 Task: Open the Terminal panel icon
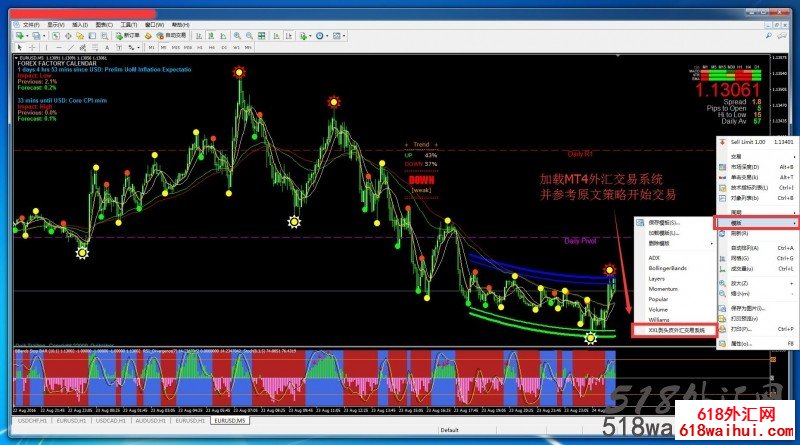(92, 36)
